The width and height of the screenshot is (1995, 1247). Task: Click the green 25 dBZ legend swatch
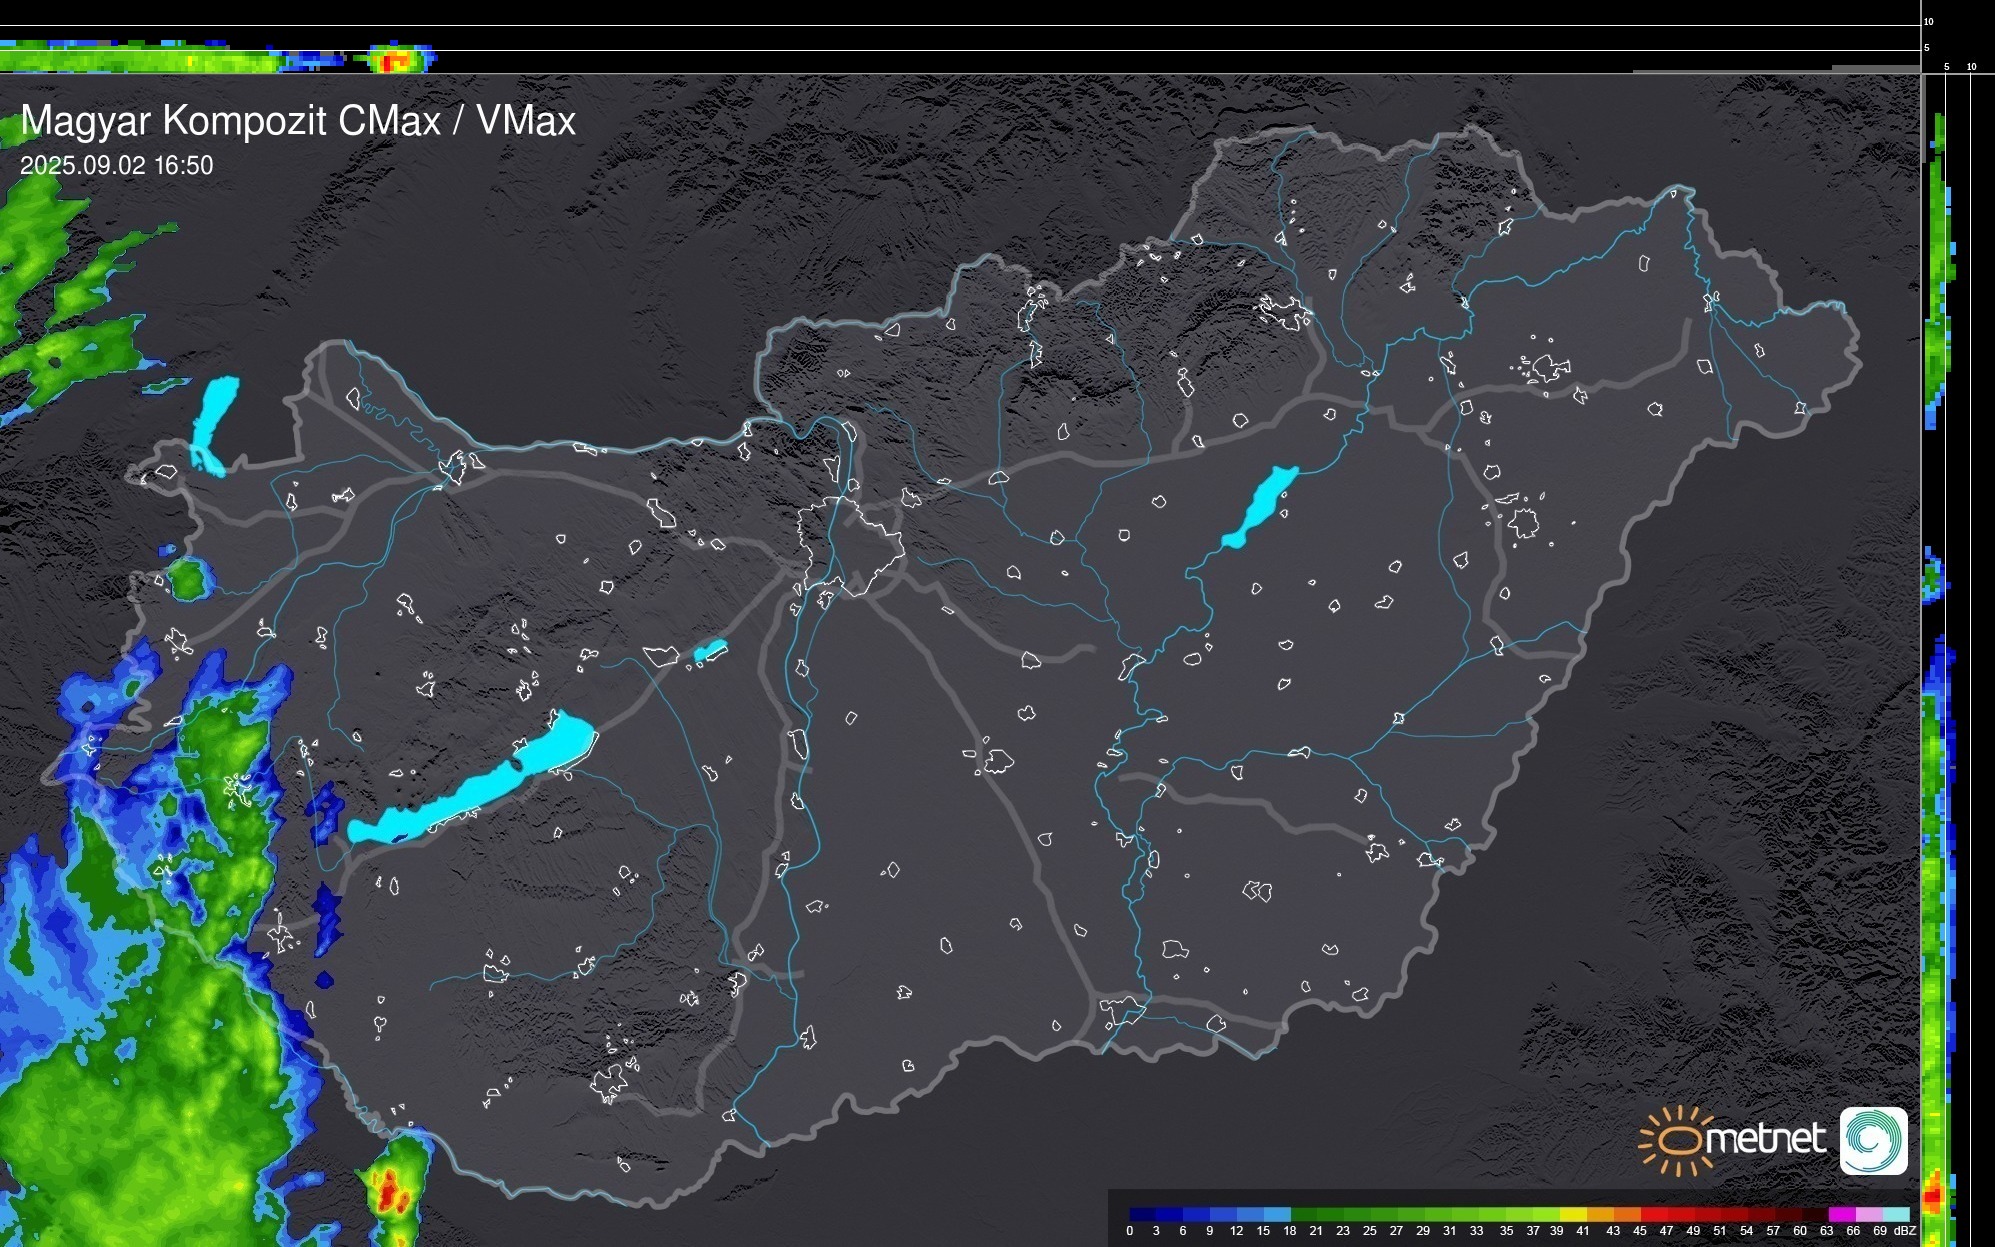point(1384,1214)
